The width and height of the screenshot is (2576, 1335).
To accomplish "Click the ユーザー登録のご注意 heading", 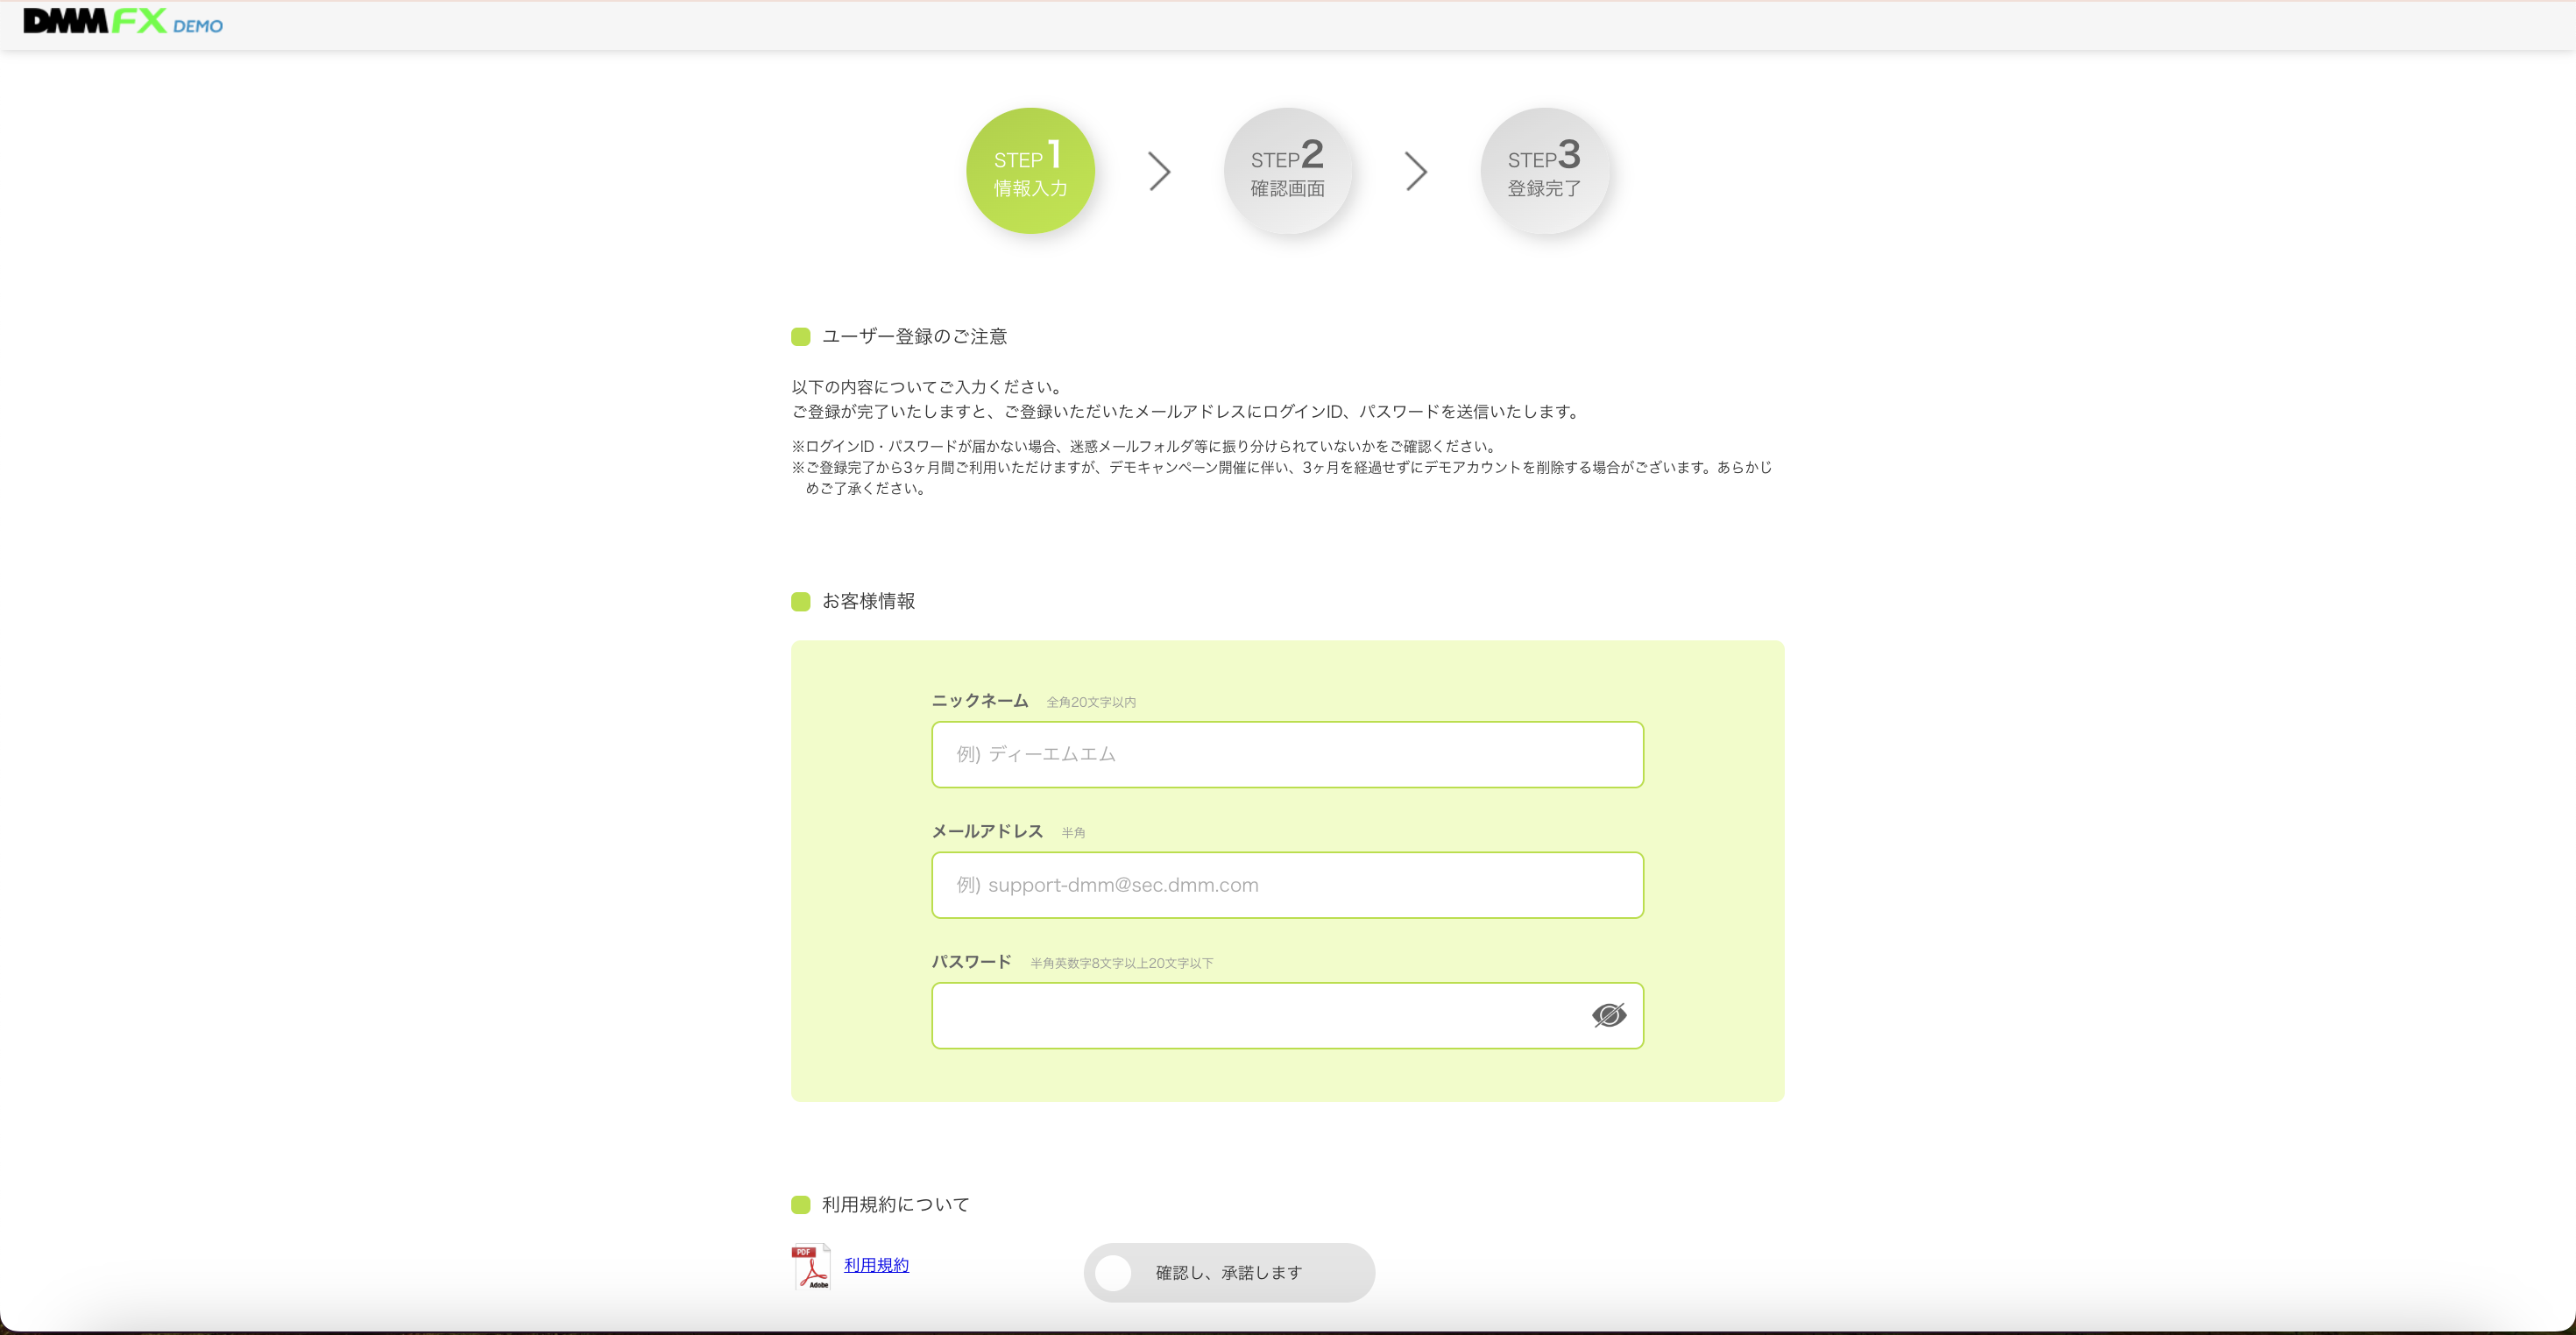I will tap(914, 337).
